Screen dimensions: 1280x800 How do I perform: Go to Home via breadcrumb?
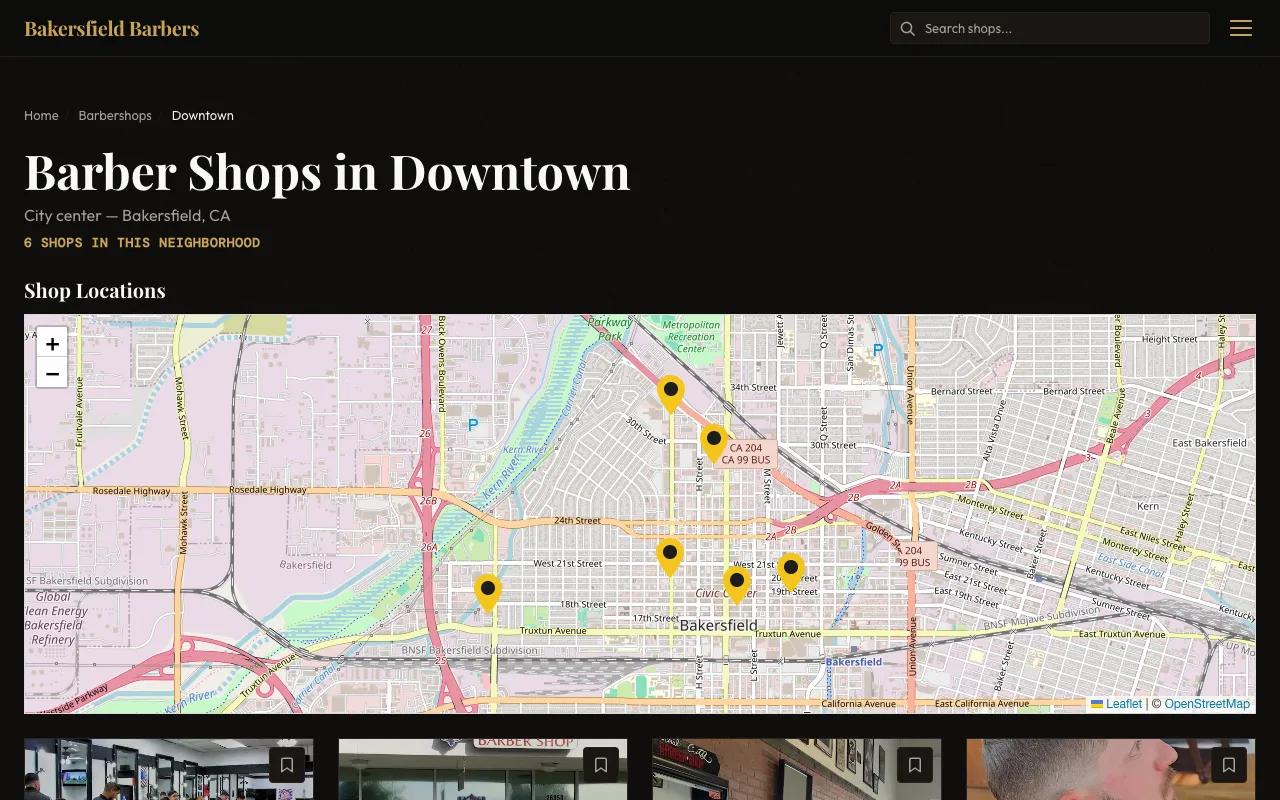click(x=41, y=115)
